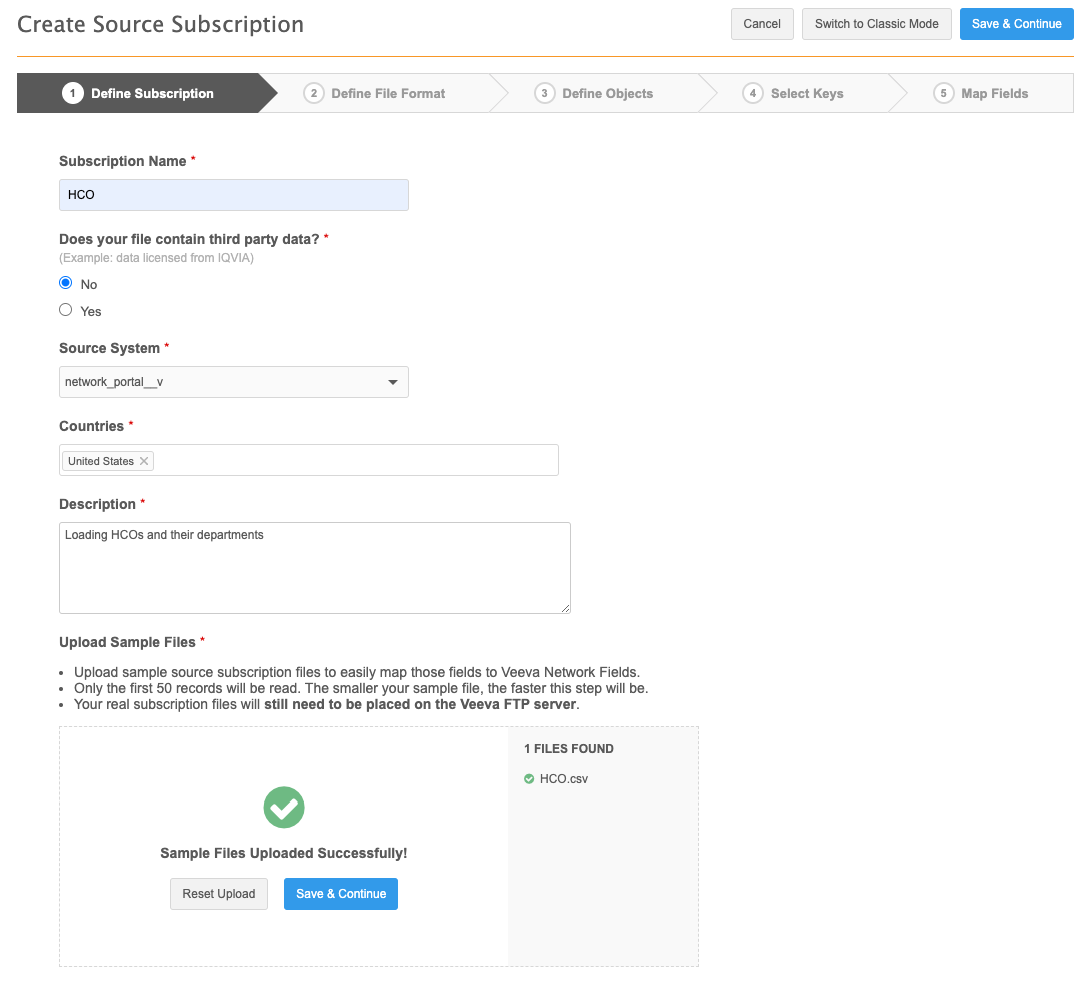Image resolution: width=1086 pixels, height=982 pixels.
Task: Click the large green upload success checkmark
Action: coord(284,807)
